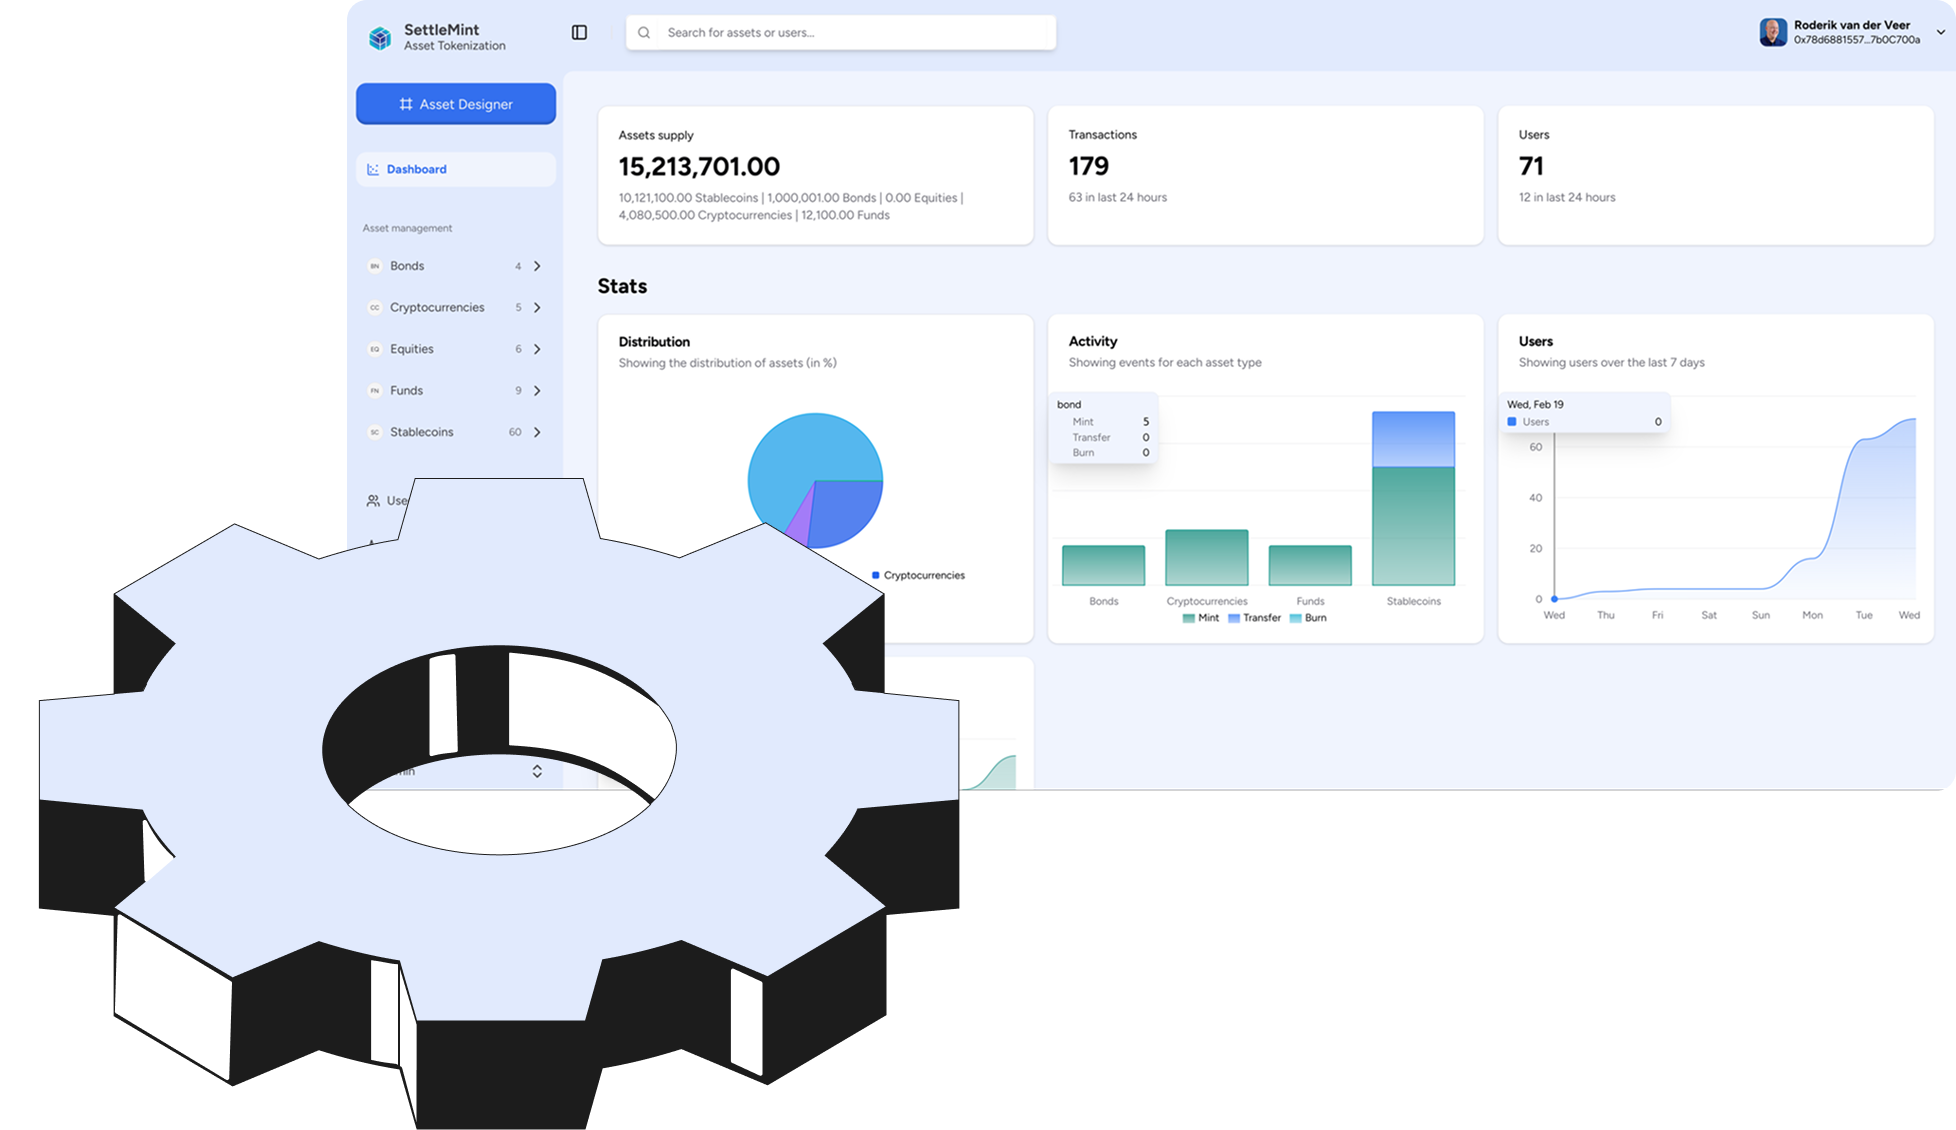The image size is (1956, 1130).
Task: Click the CC badge icon beside Cryptocurrencies
Action: point(374,307)
